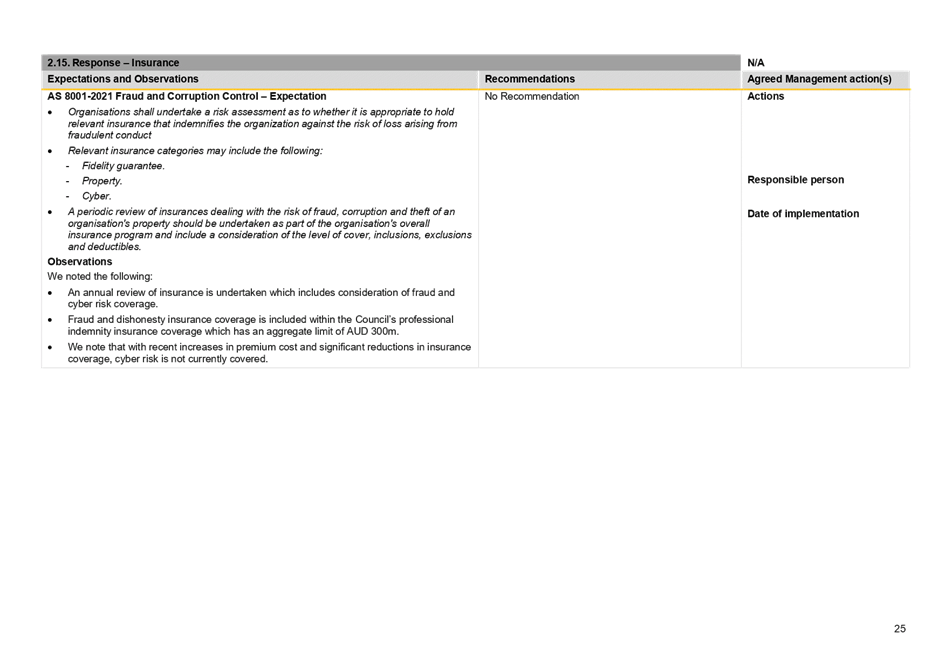The width and height of the screenshot is (946, 669).
Task: Select the 'Cyber.' list item
Action: [97, 196]
